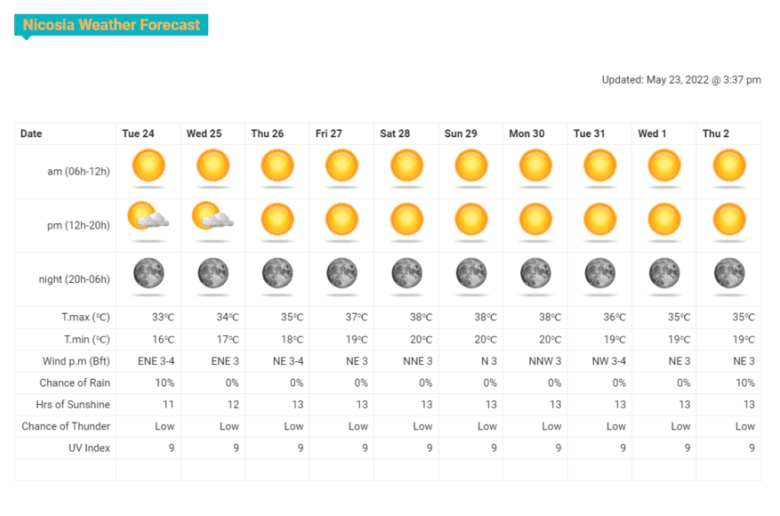Click the UV Index row label
Viewport: 780px width, 516px height.
(89, 448)
